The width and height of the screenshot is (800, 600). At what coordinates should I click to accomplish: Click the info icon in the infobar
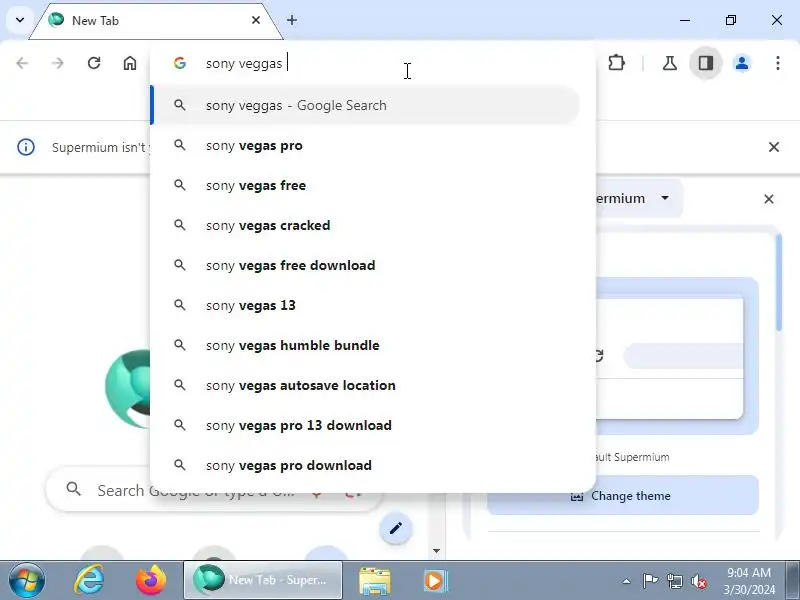[26, 147]
